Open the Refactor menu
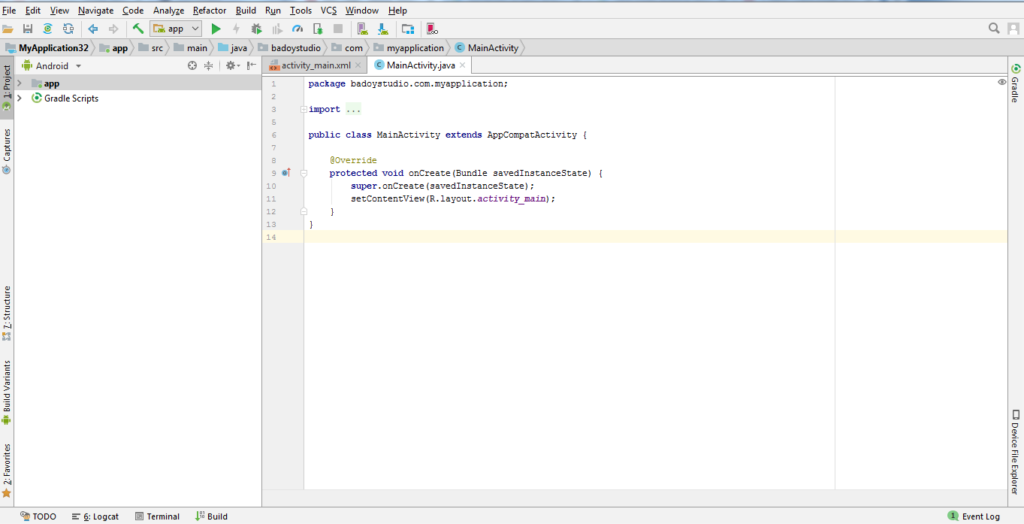 click(209, 10)
